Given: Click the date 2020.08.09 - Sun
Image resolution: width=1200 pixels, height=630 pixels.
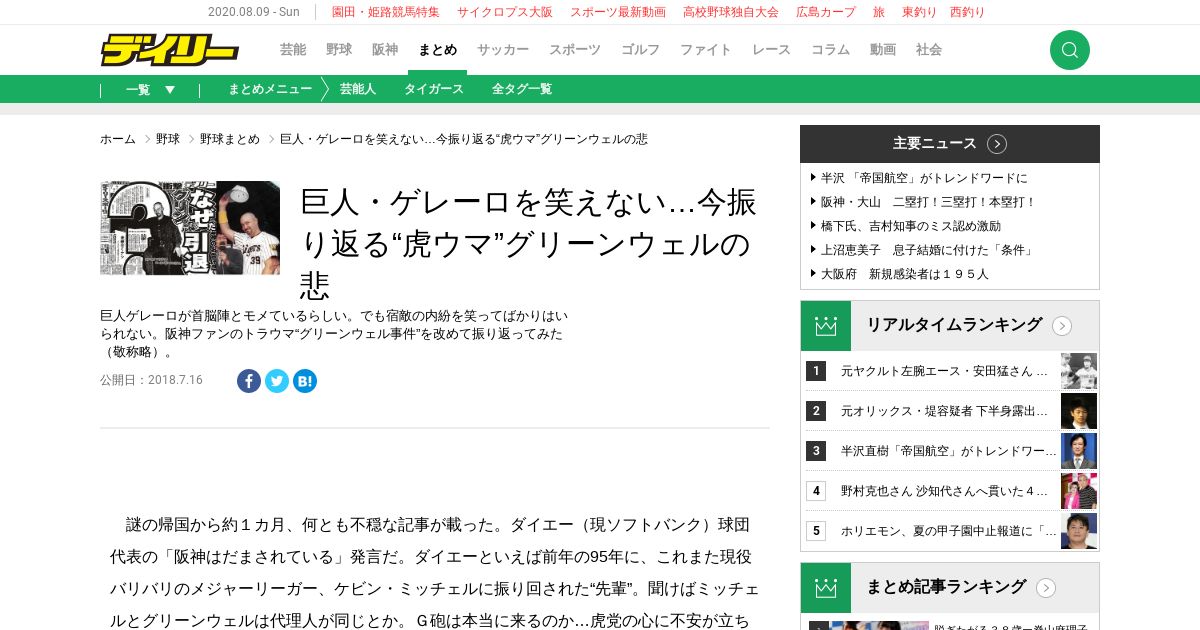Looking at the screenshot, I should tap(254, 12).
